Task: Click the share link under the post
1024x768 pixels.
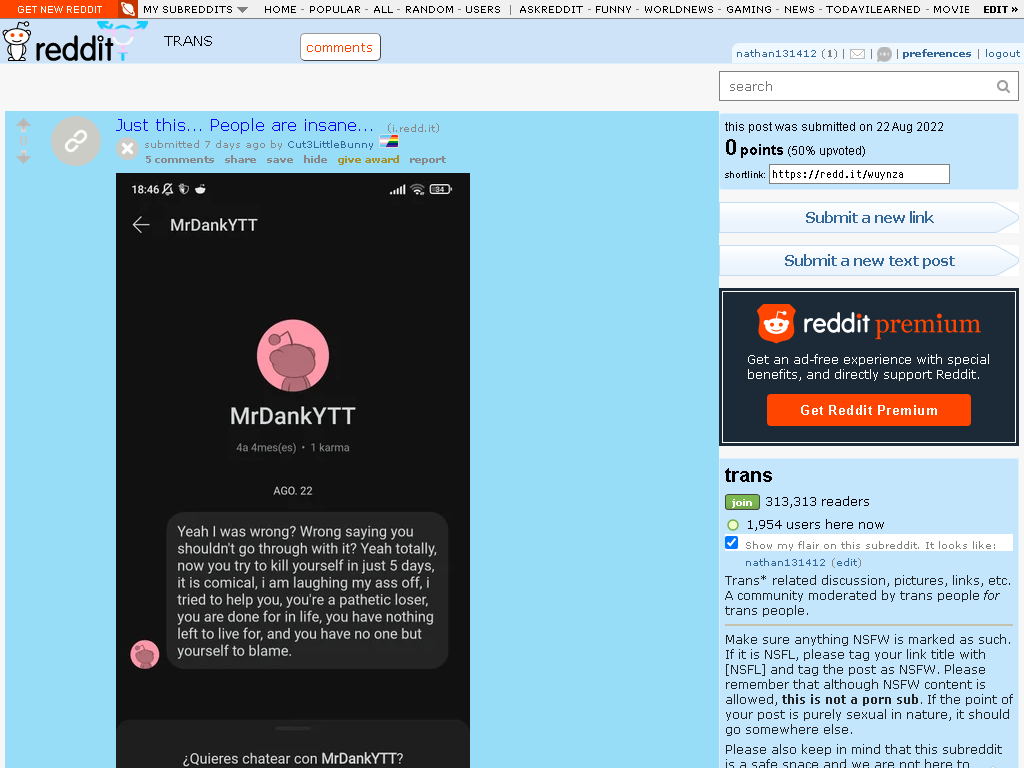Action: pyautogui.click(x=240, y=159)
